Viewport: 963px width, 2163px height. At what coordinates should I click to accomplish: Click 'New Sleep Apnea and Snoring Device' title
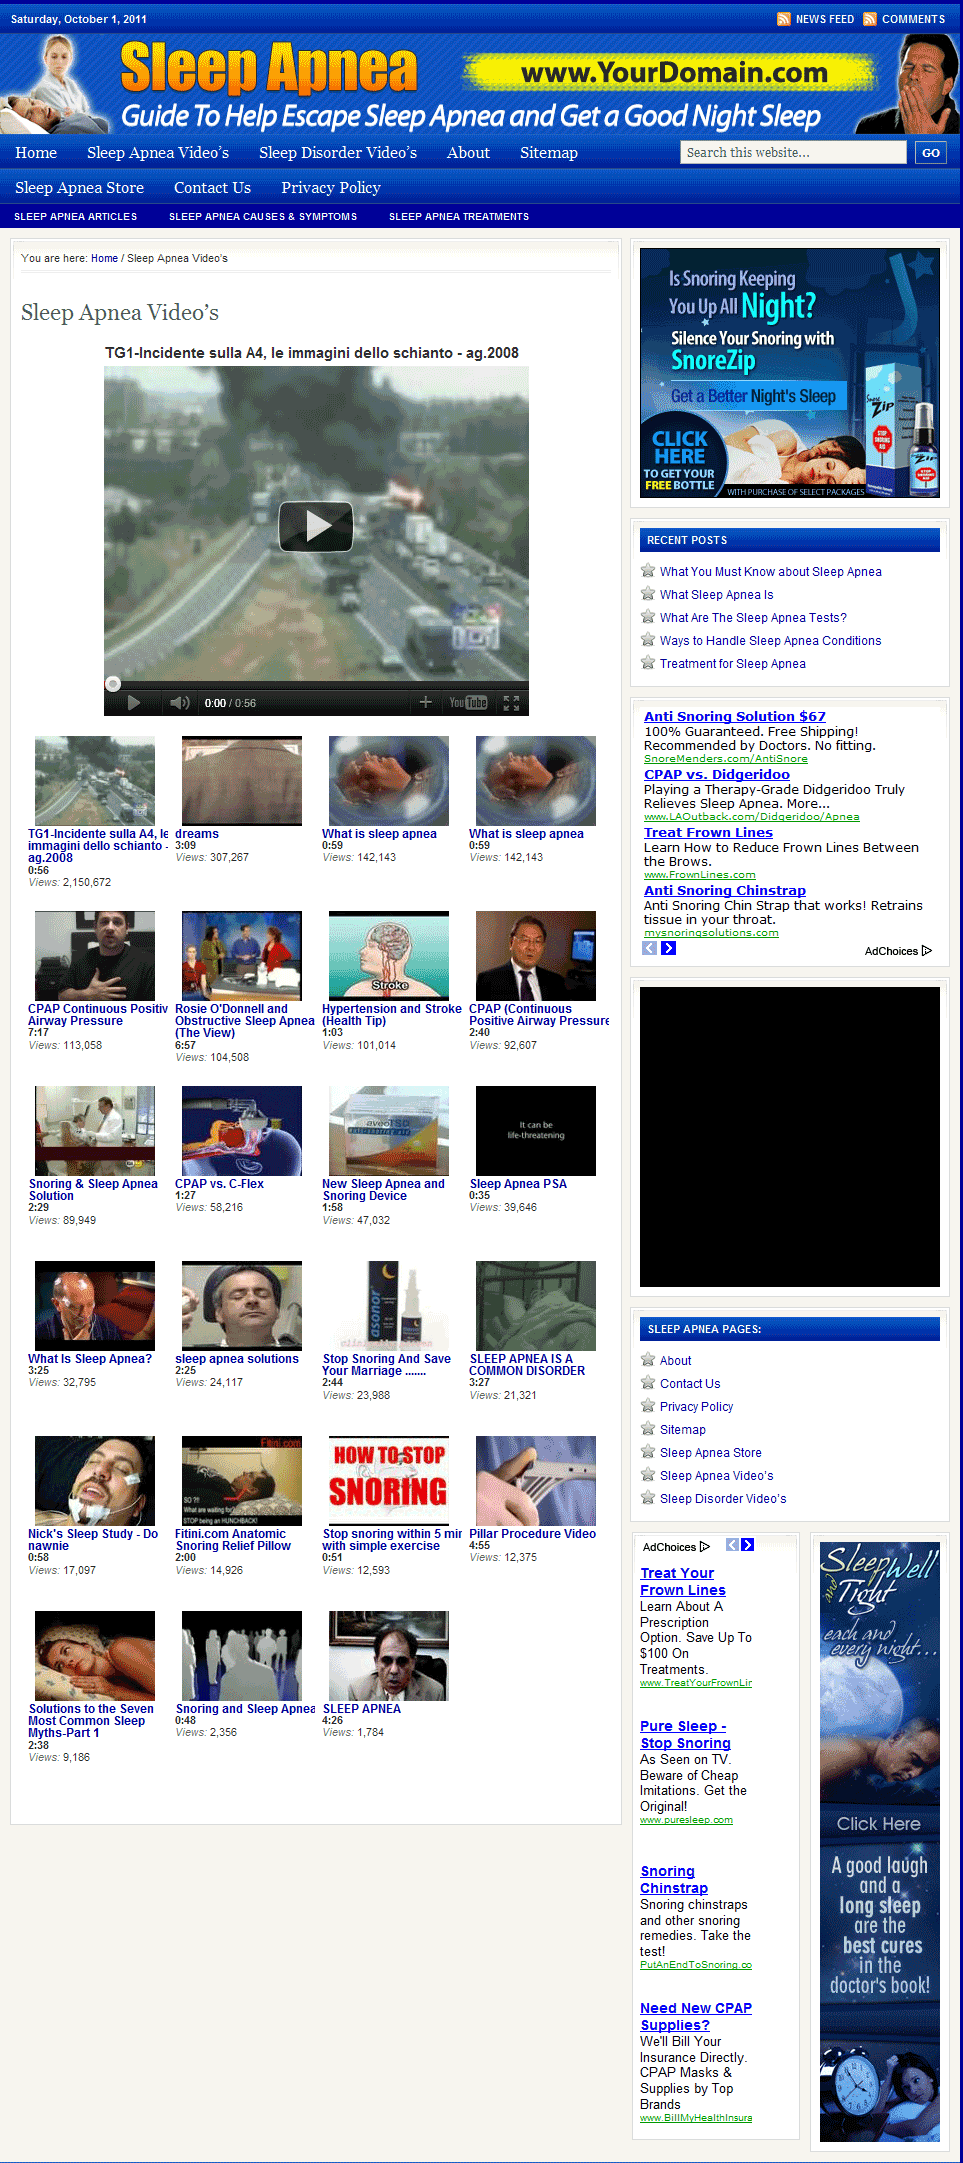point(384,1190)
